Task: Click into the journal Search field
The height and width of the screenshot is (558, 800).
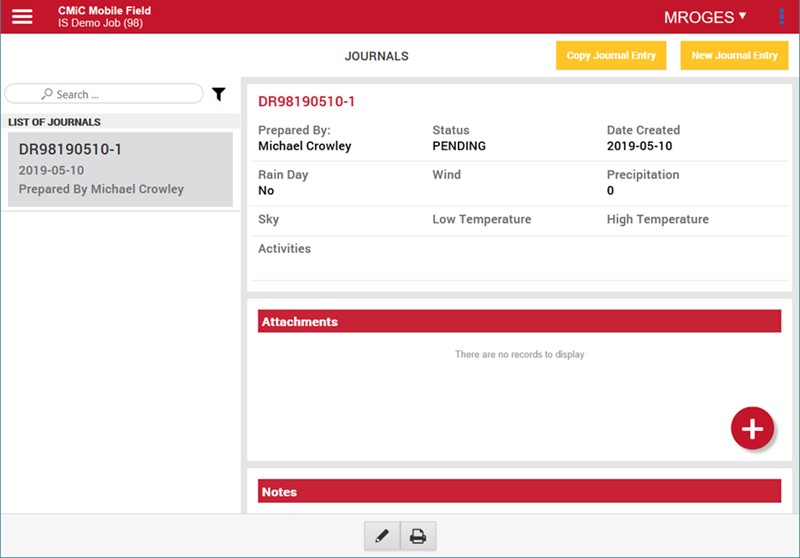Action: click(x=104, y=94)
